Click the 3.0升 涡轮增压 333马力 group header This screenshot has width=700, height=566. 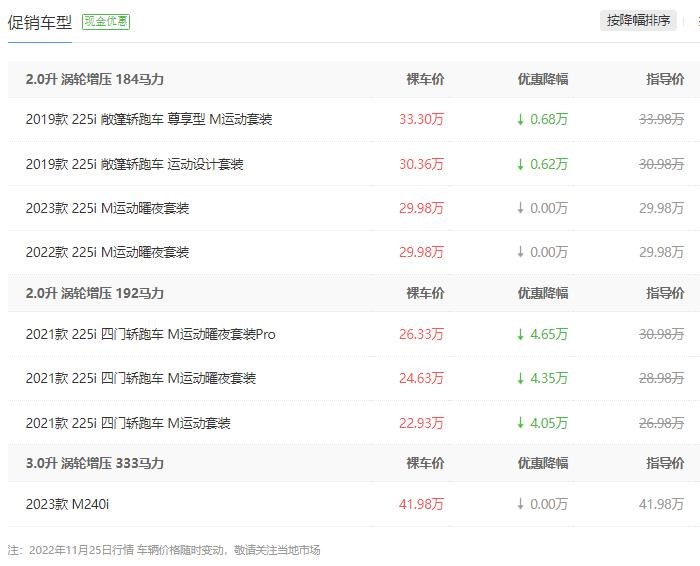[x=95, y=463]
